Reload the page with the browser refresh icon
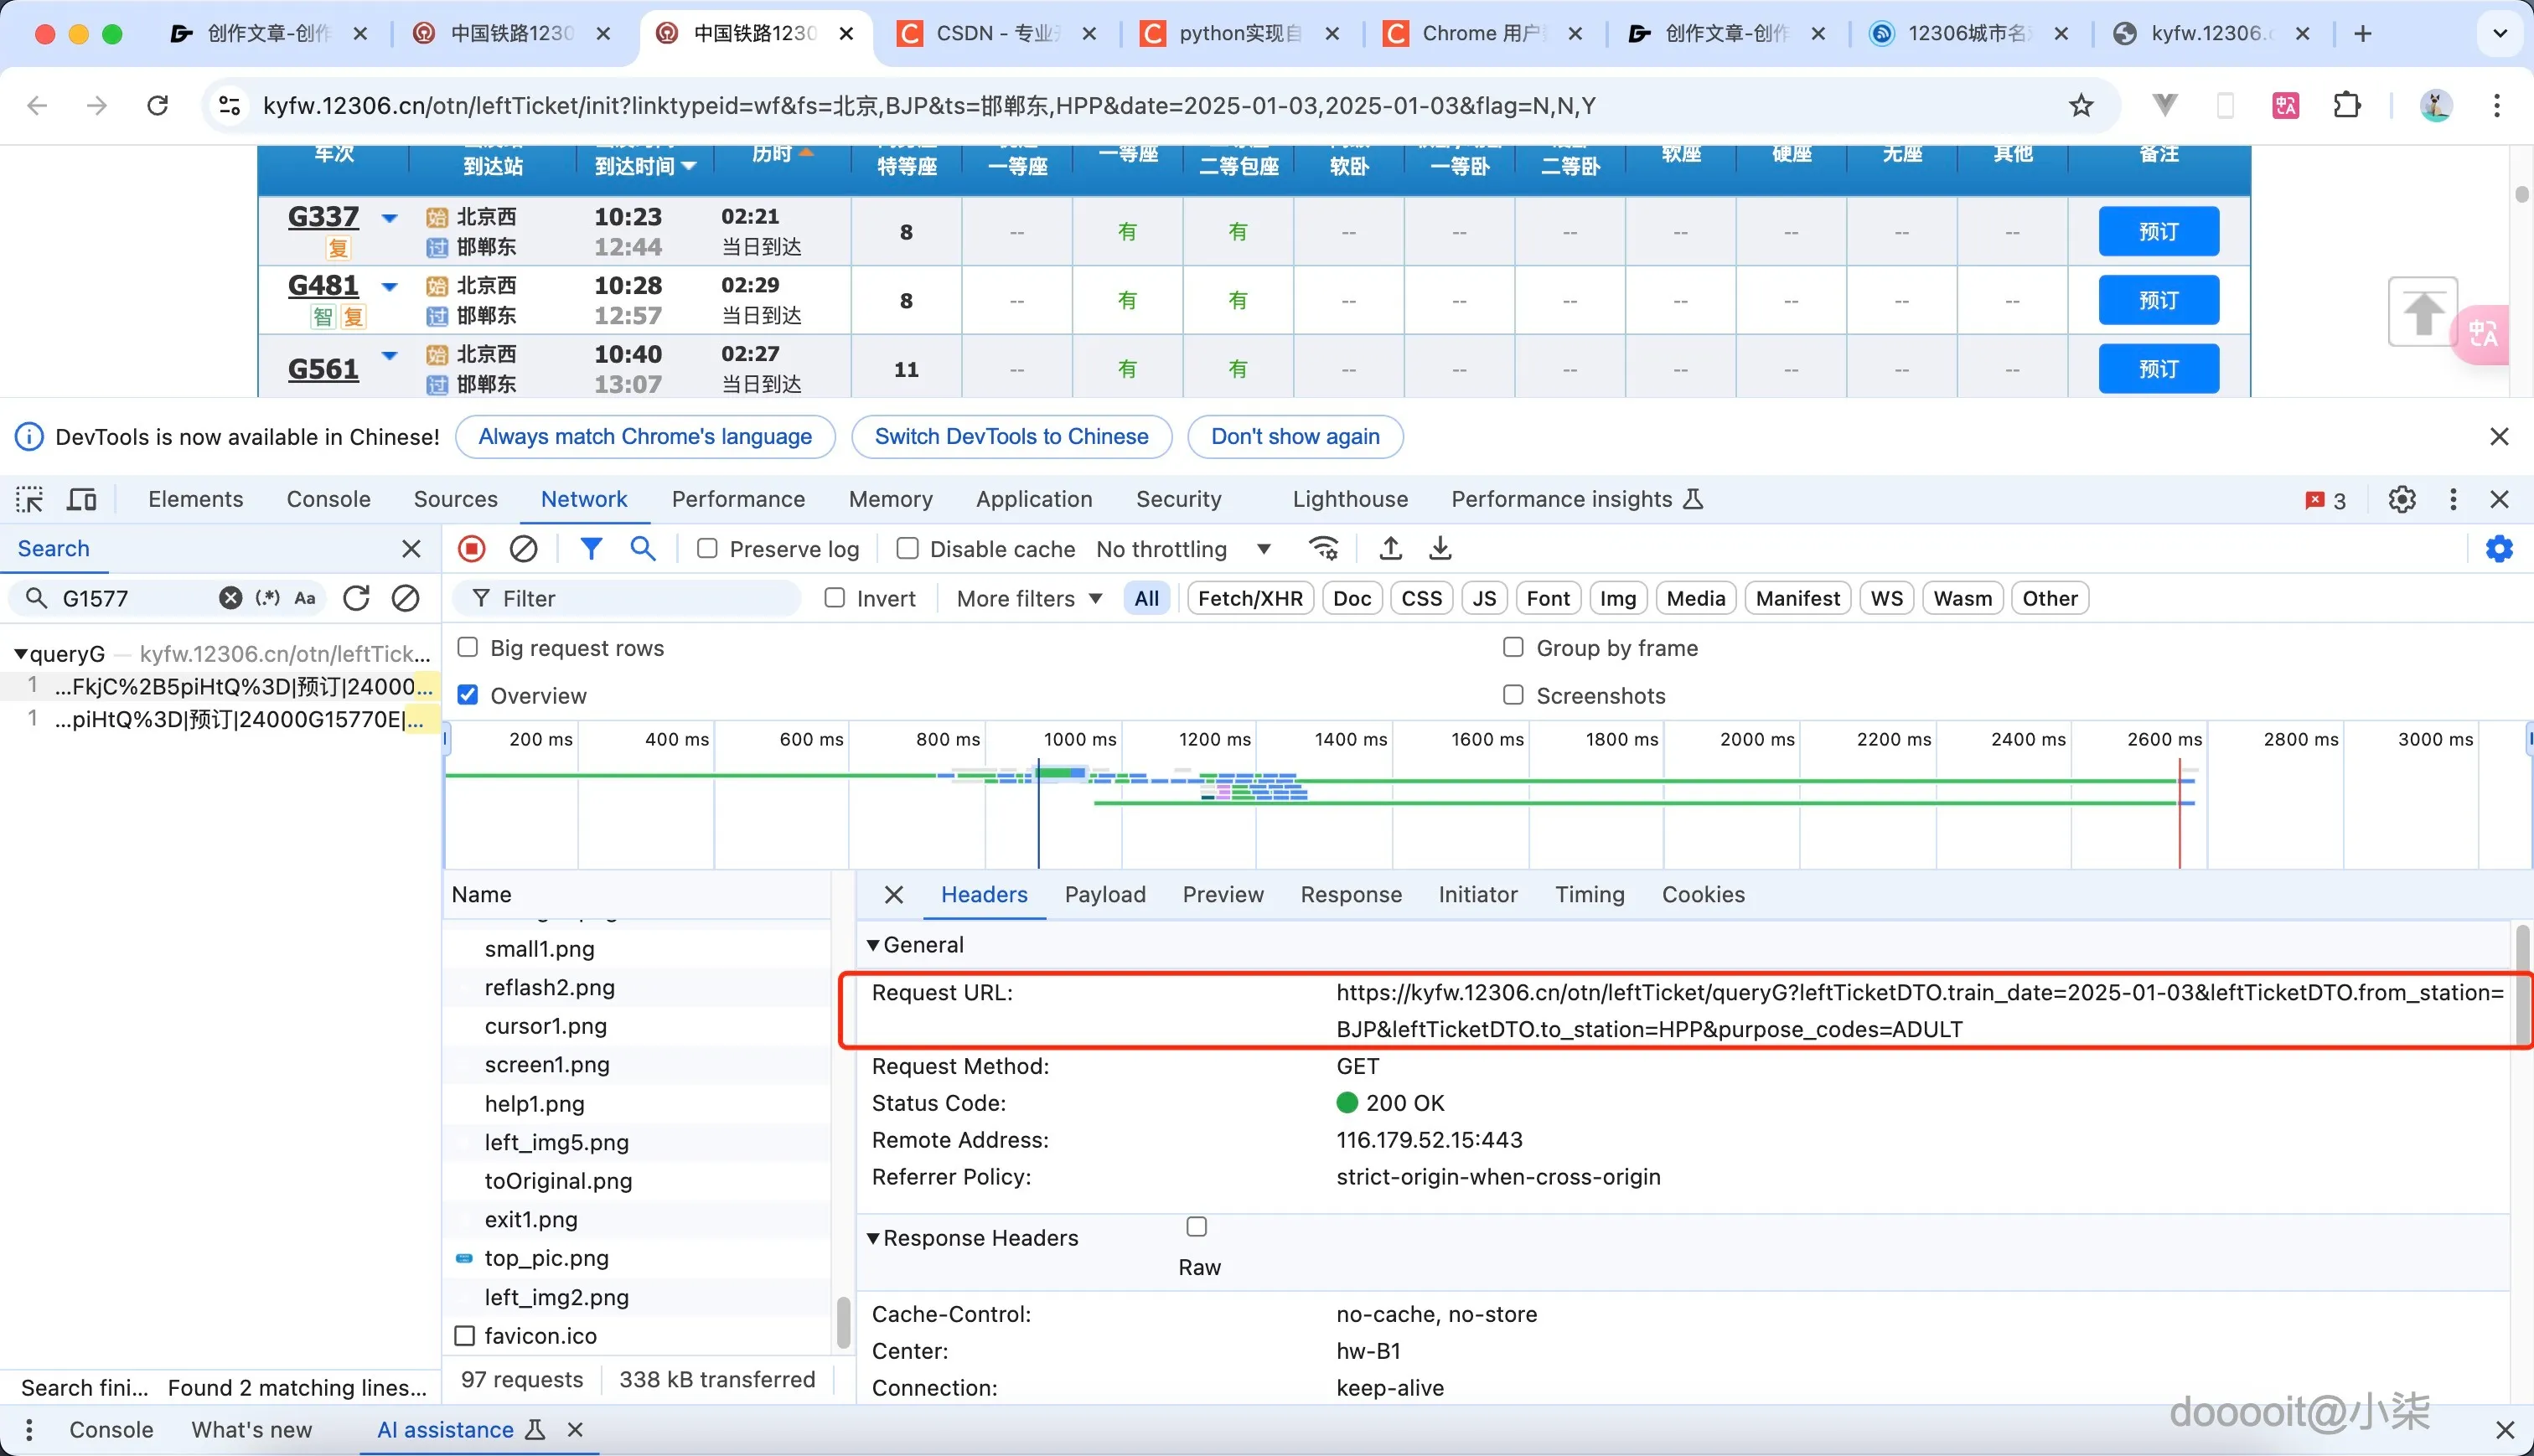 click(157, 105)
